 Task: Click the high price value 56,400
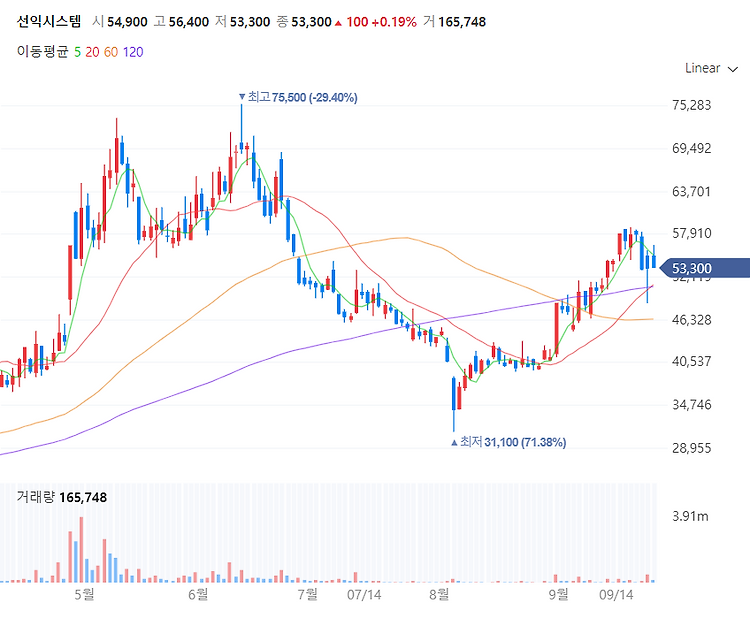[x=189, y=22]
